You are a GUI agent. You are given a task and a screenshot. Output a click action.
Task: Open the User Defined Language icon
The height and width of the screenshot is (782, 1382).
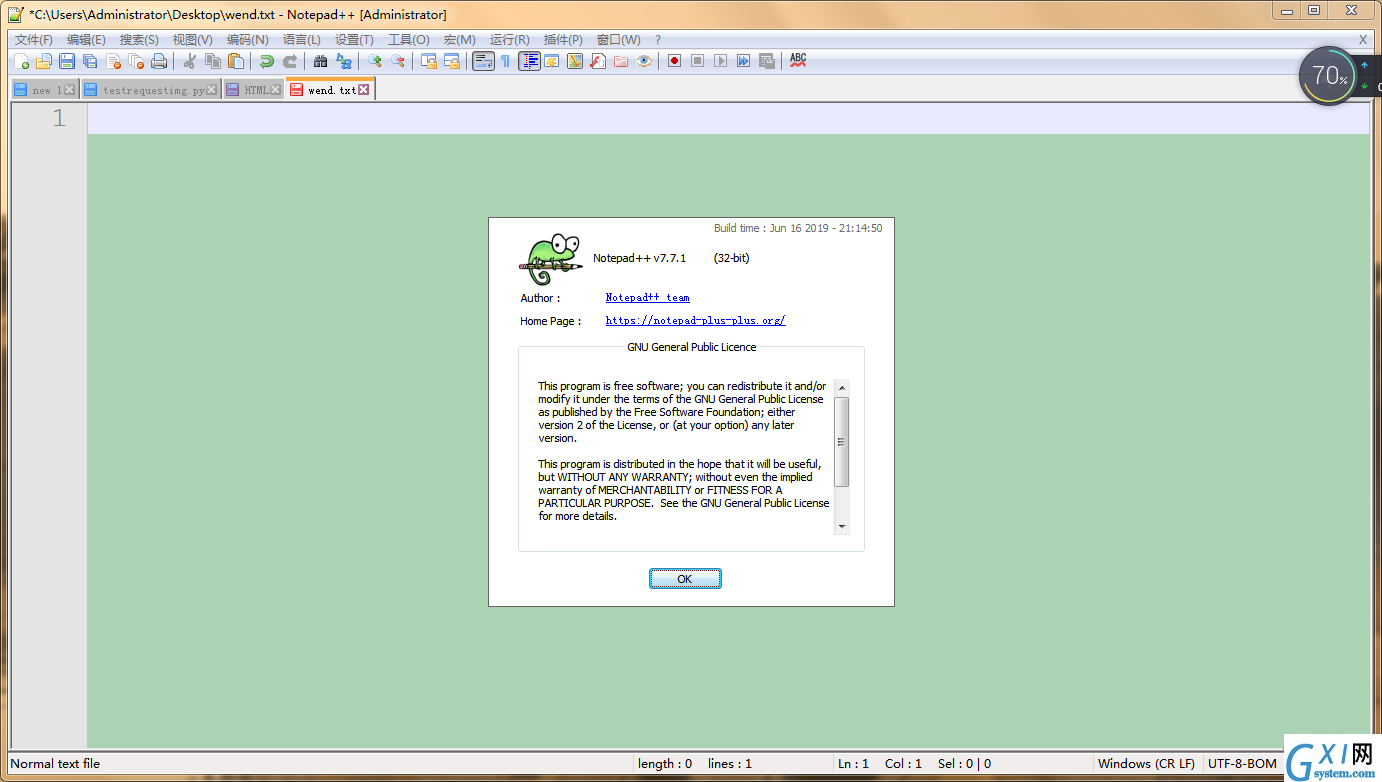pos(552,61)
